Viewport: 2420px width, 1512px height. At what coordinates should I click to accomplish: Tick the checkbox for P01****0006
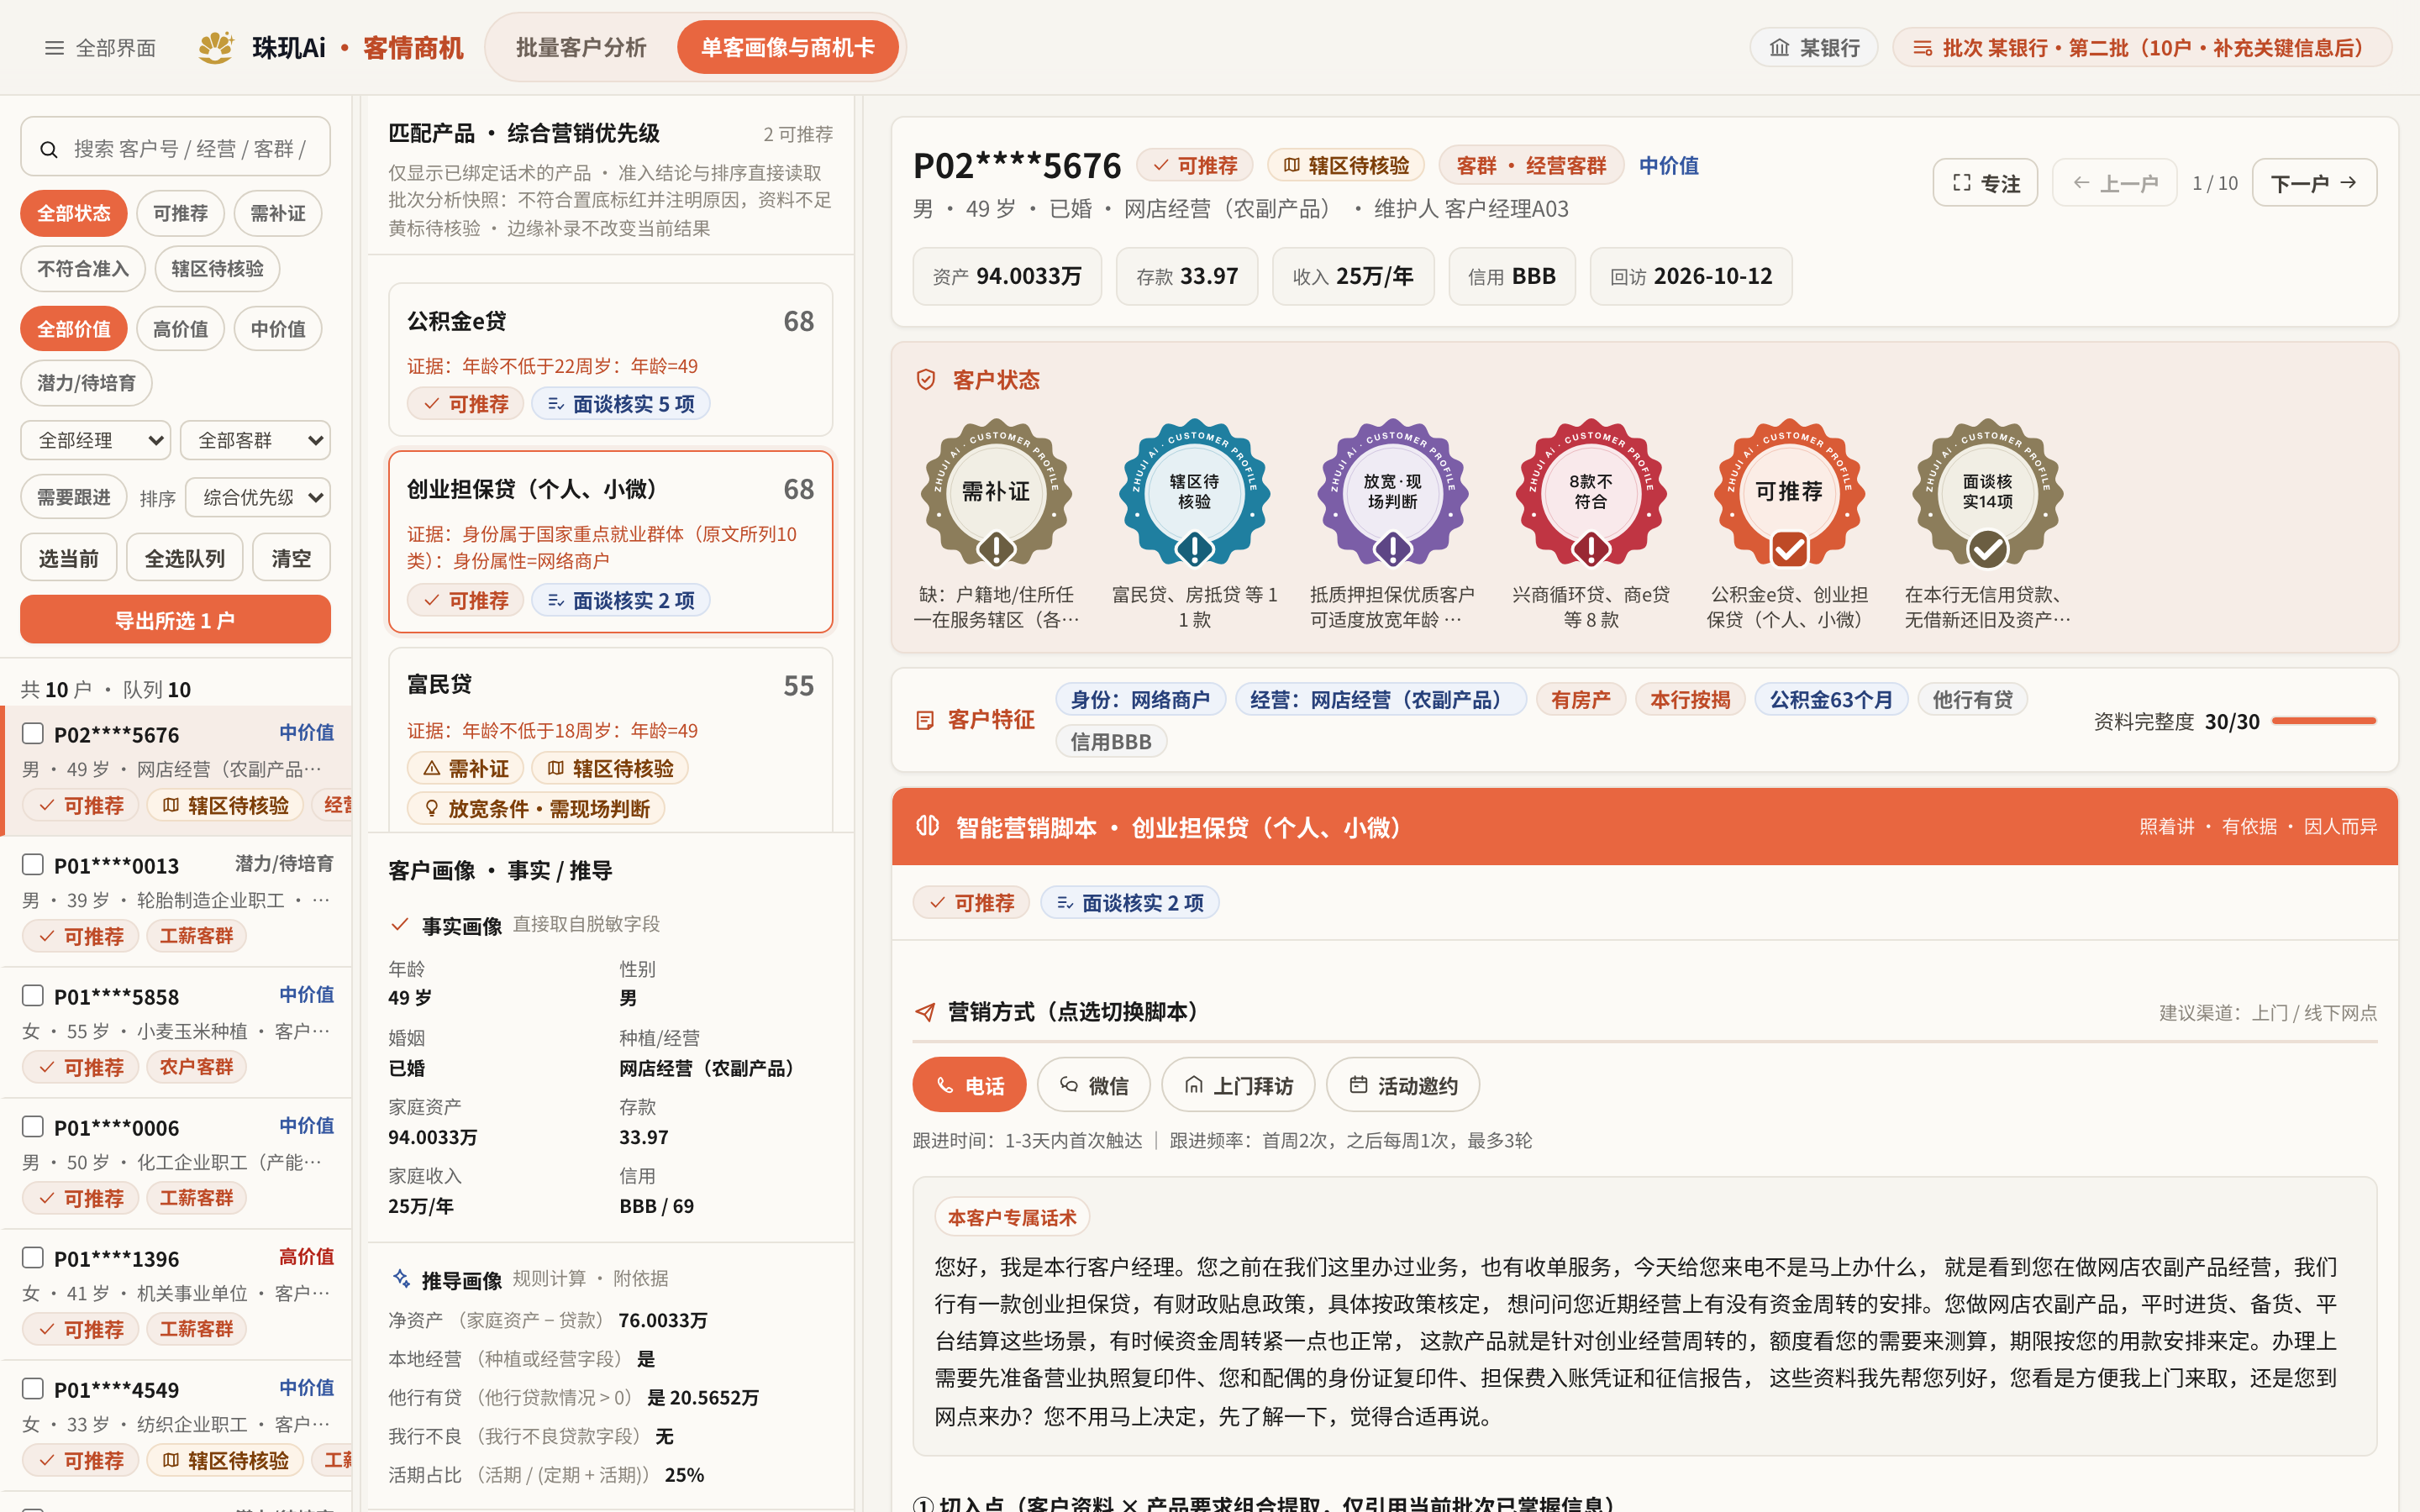tap(33, 1127)
